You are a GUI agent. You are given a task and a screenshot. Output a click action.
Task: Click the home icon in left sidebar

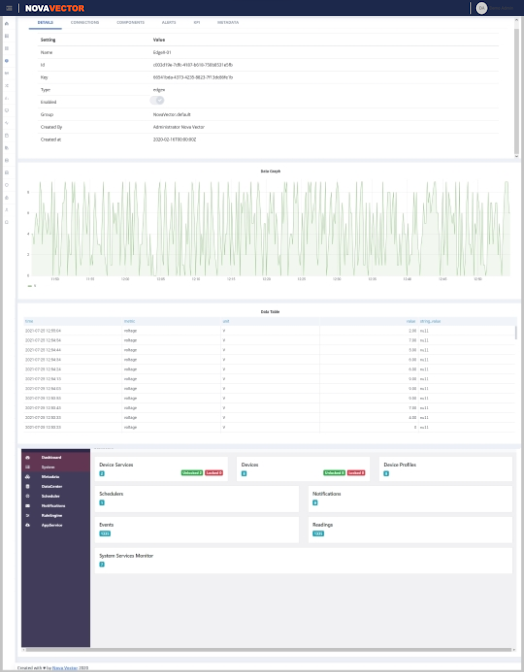pyautogui.click(x=6, y=24)
